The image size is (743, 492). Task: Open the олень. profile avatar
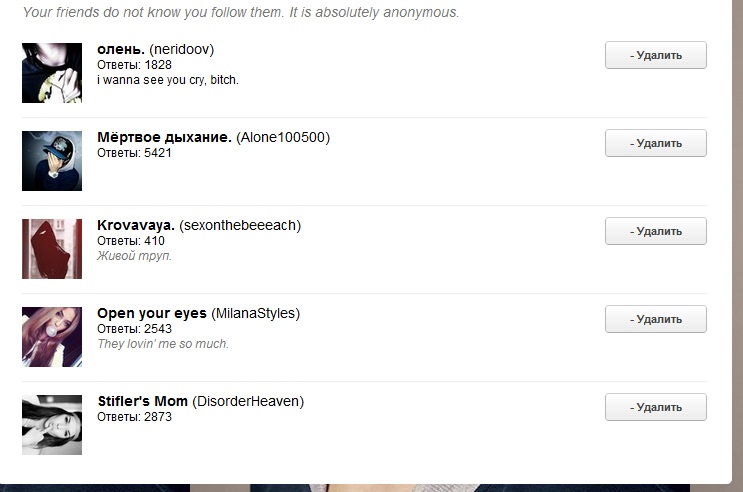[52, 73]
